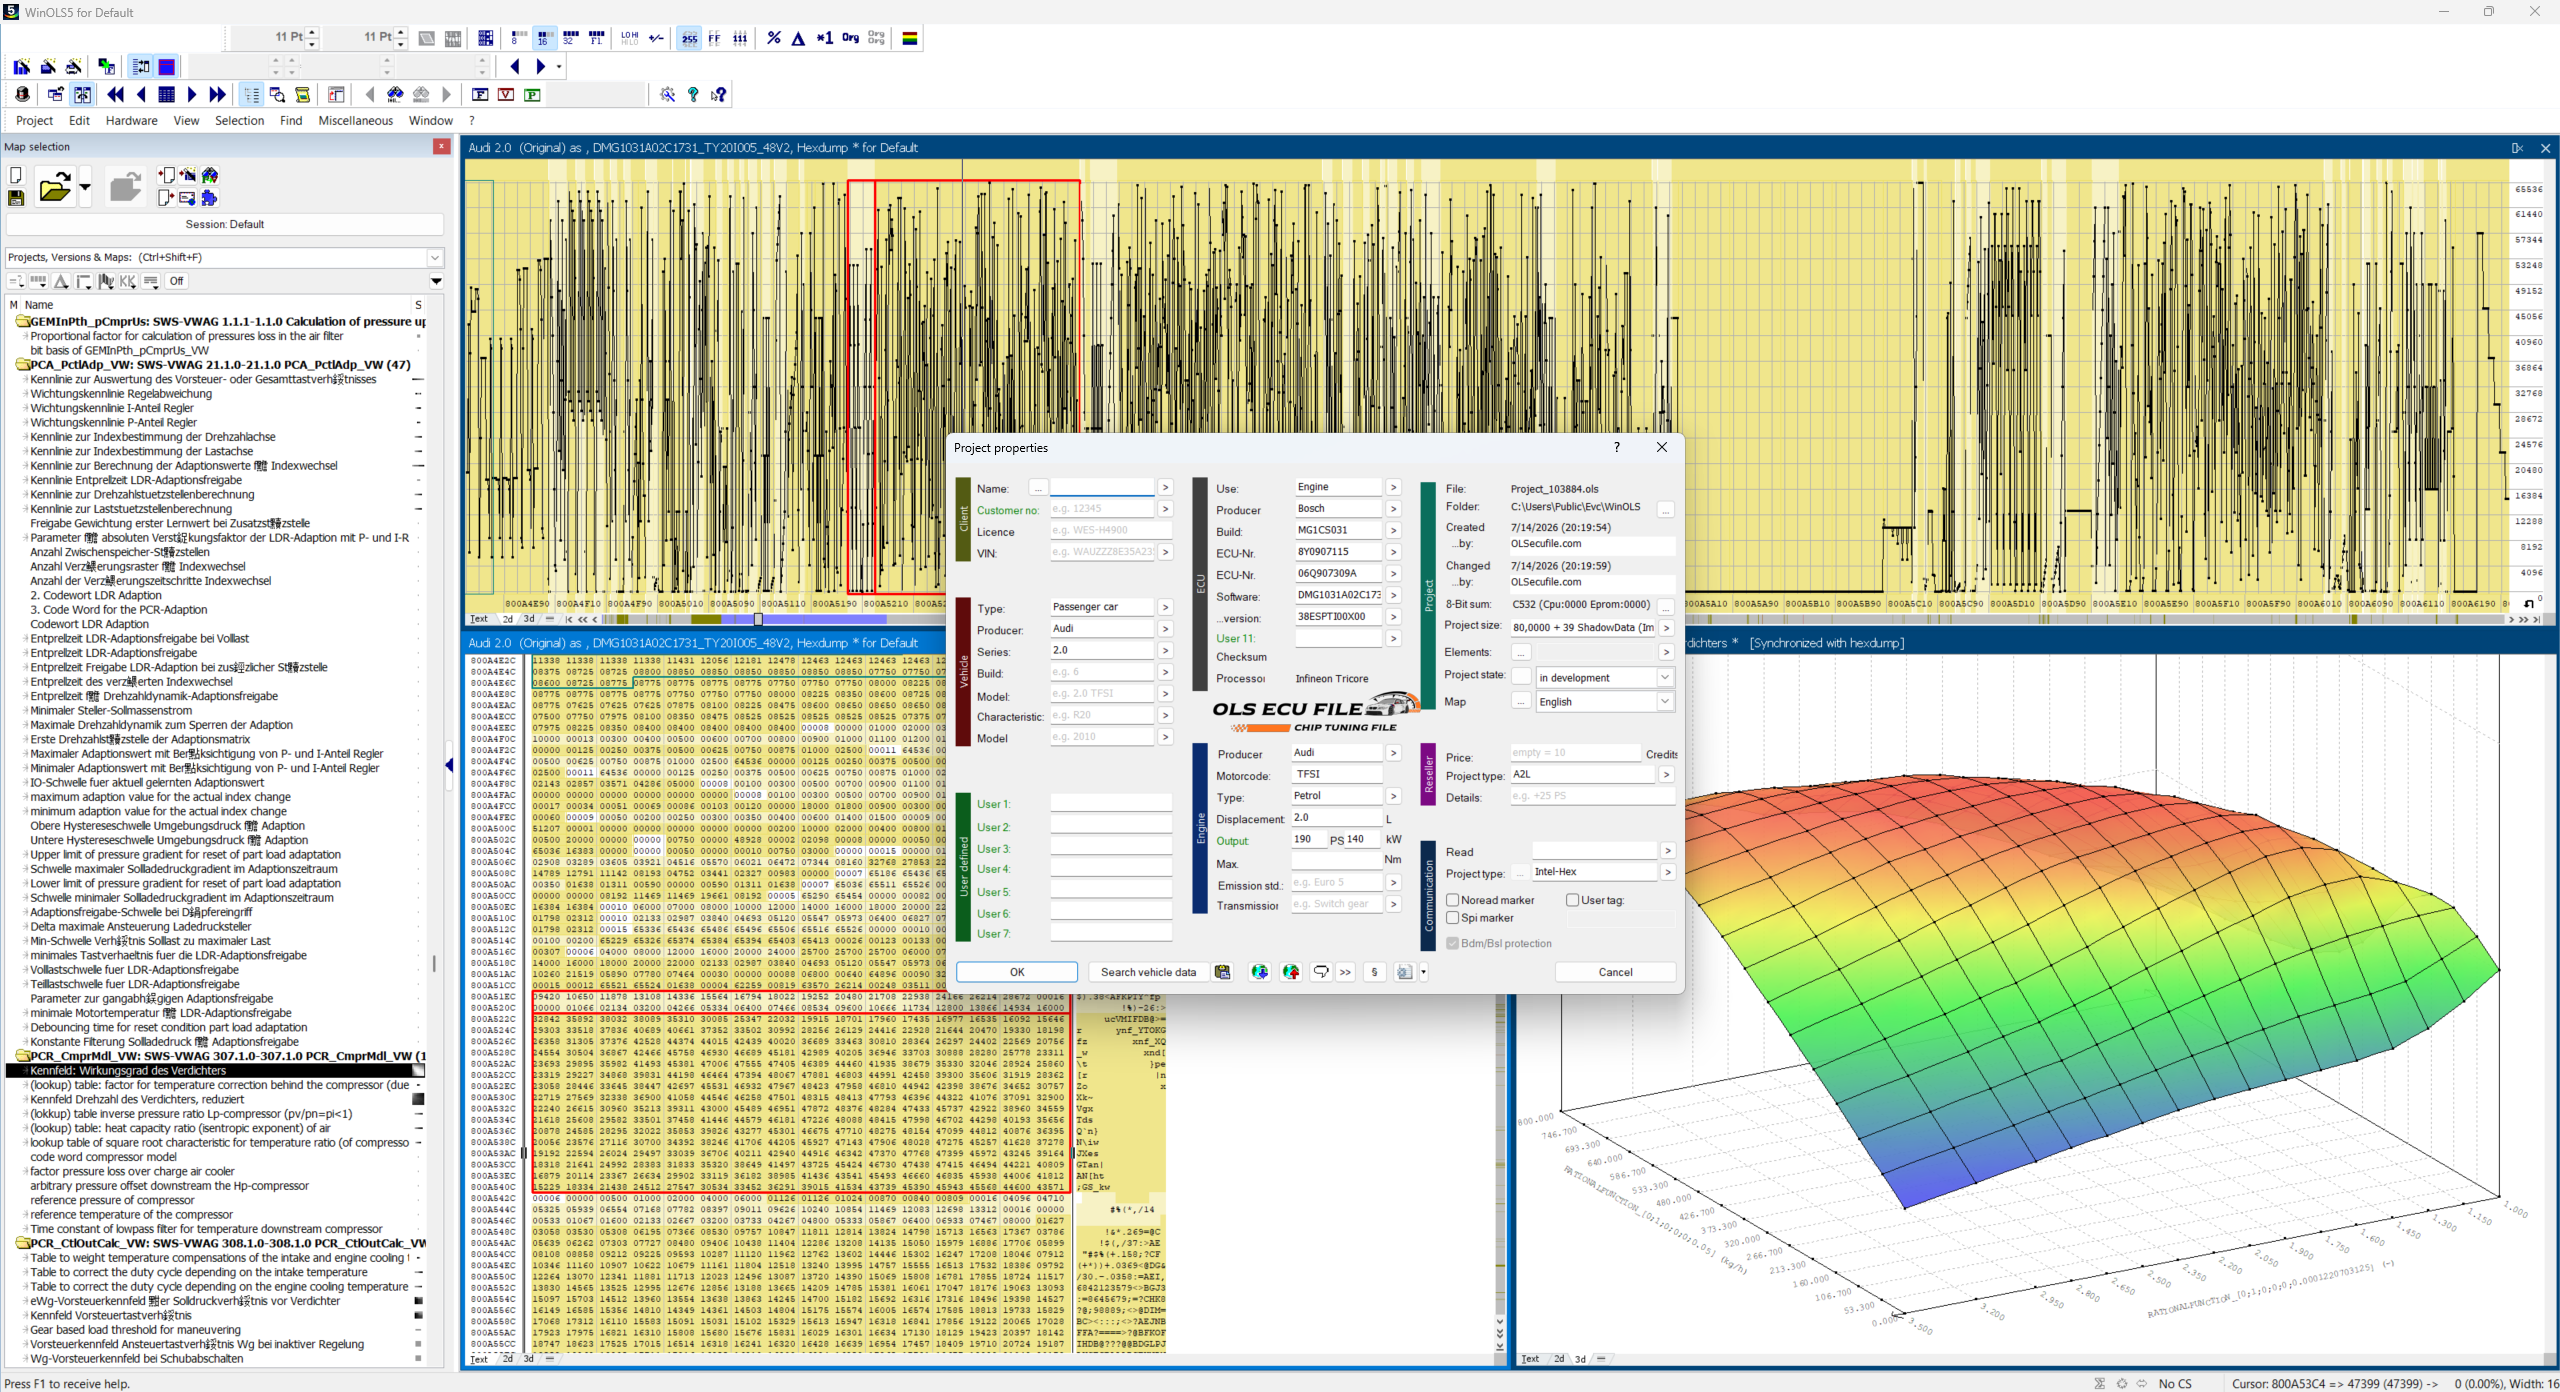
Task: Jump to last with double-right arrow icon
Action: point(218,94)
